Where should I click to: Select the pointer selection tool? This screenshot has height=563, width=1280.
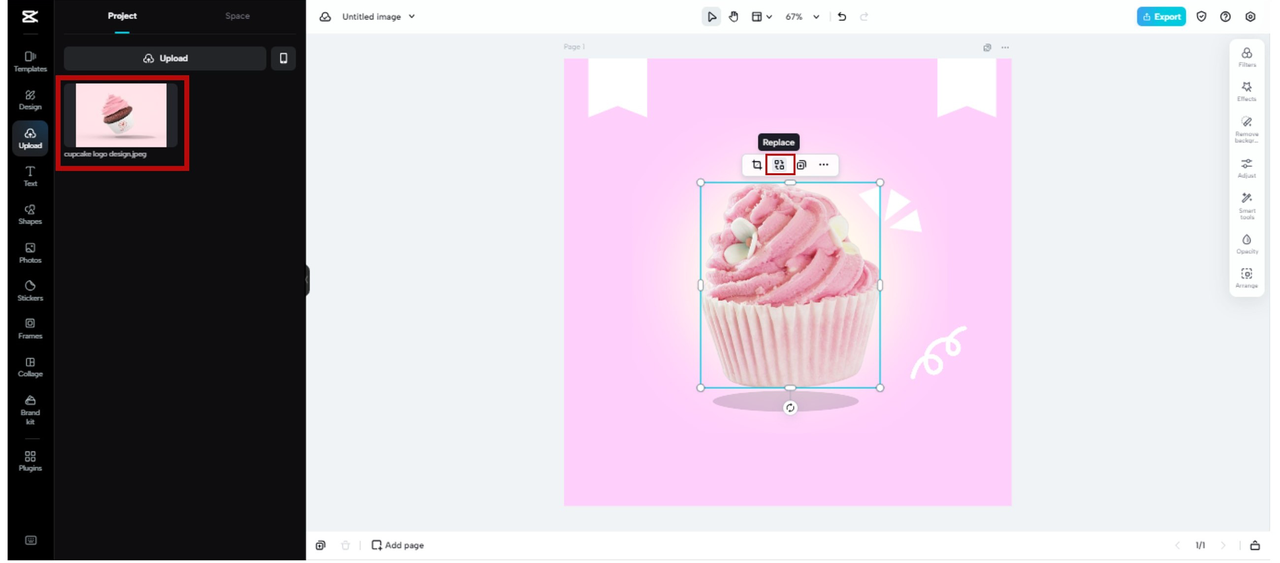[x=711, y=17]
